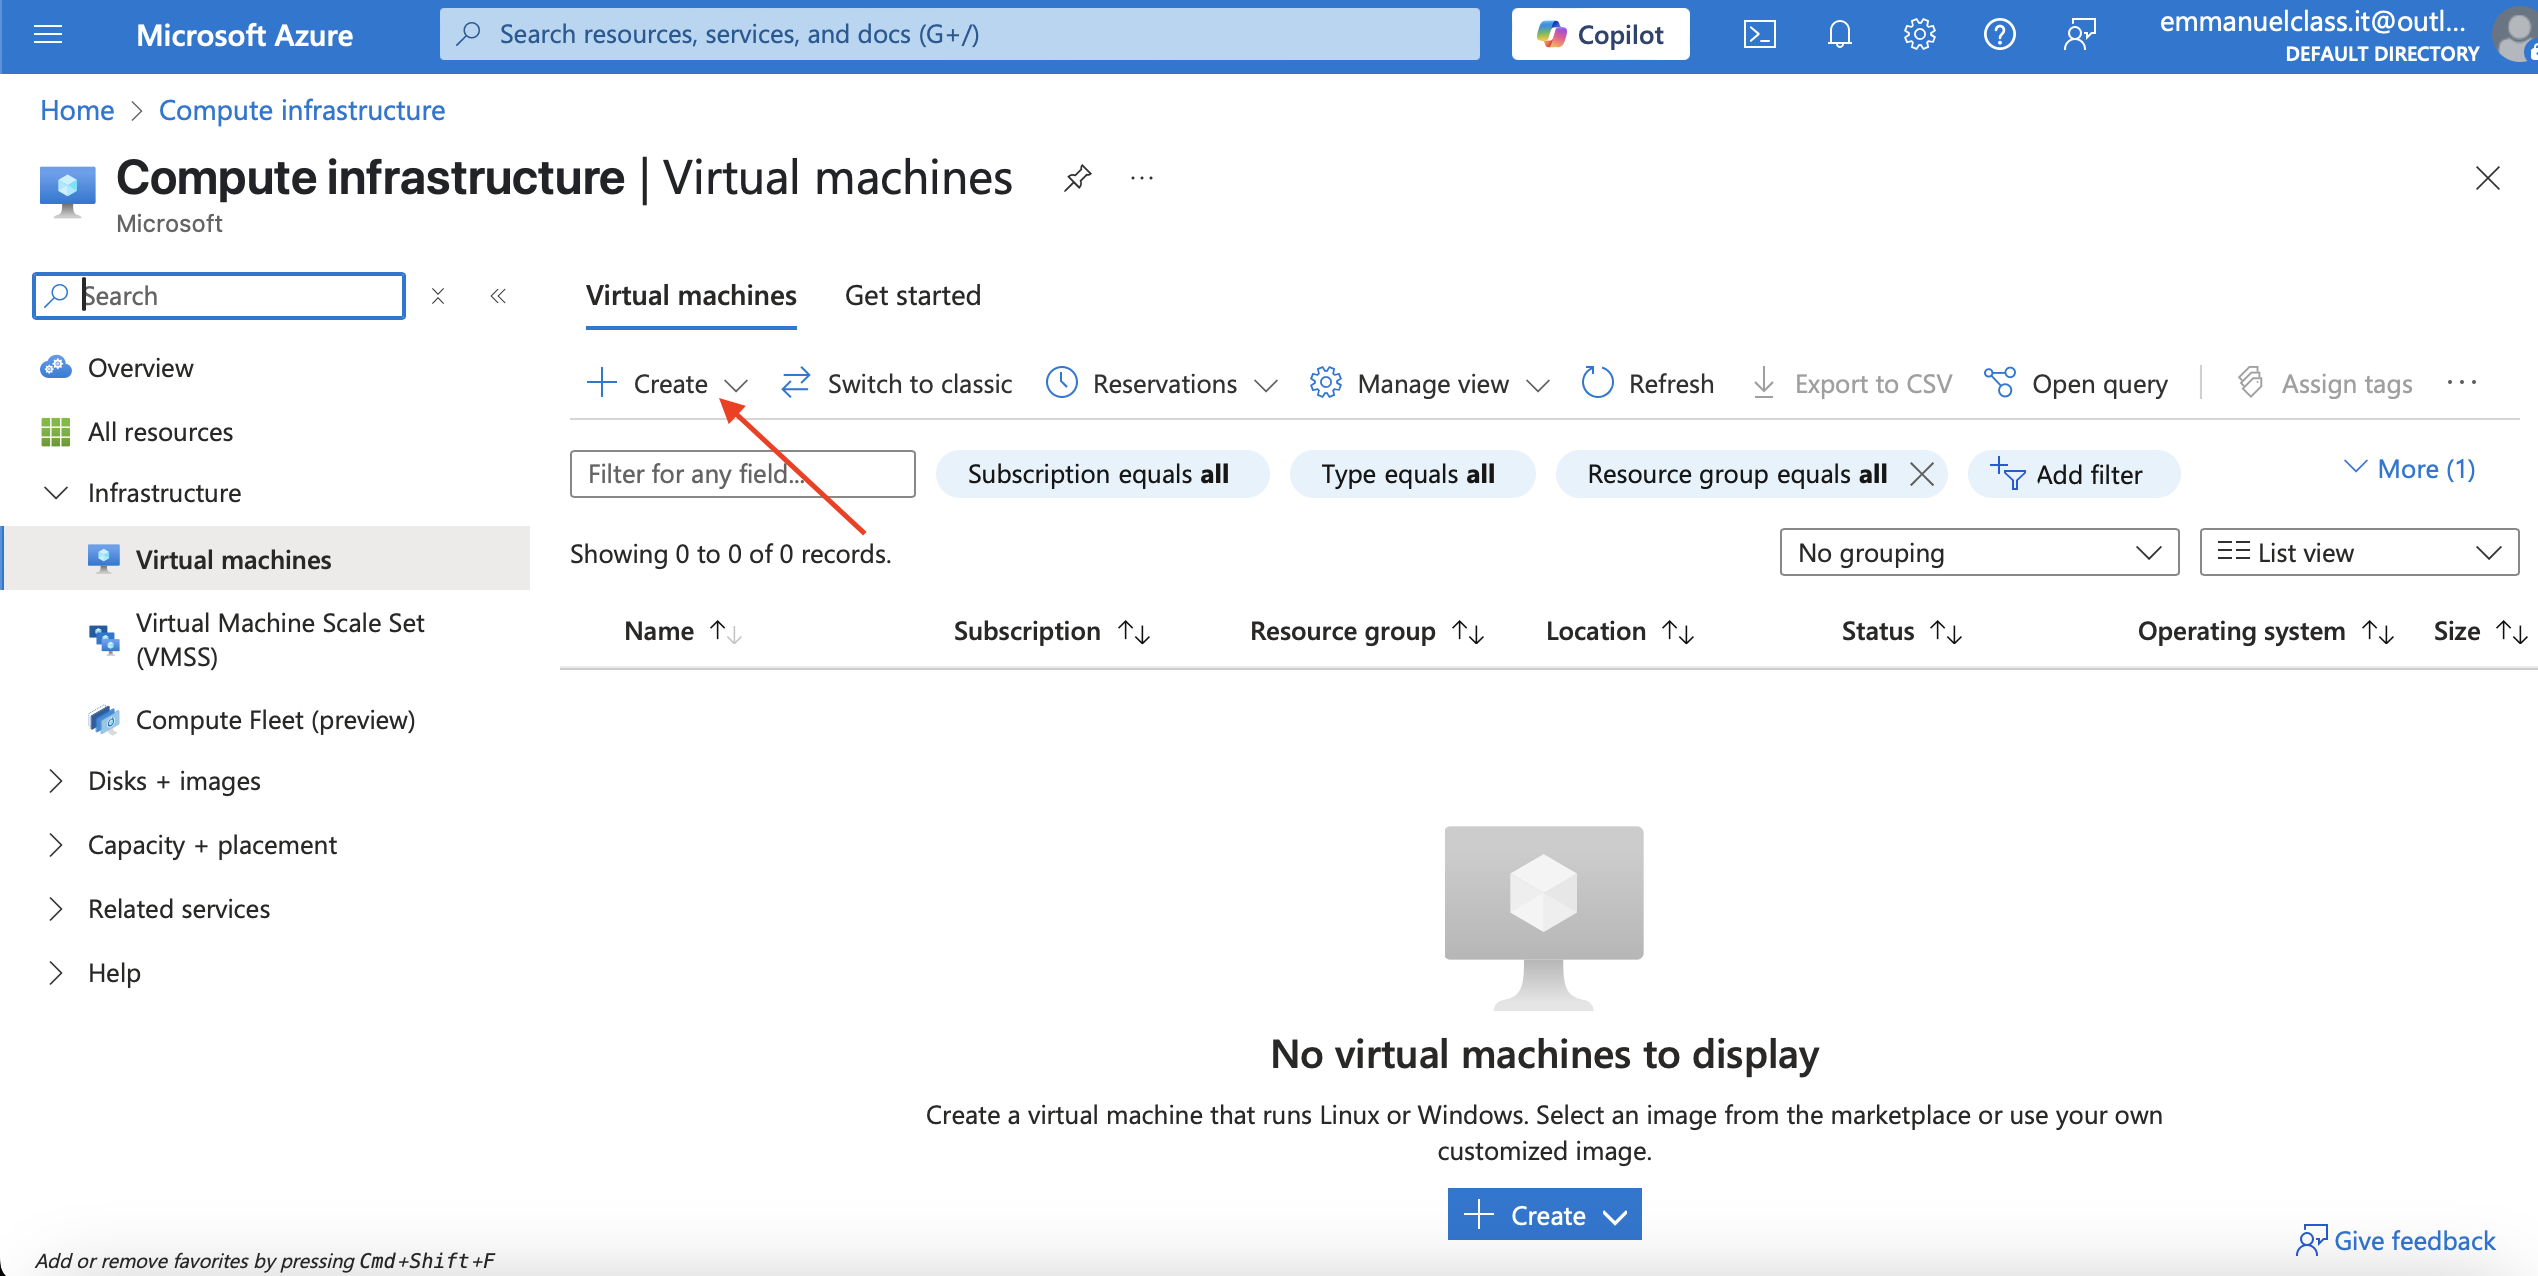The width and height of the screenshot is (2538, 1276).
Task: Click Add filter
Action: tap(2073, 474)
